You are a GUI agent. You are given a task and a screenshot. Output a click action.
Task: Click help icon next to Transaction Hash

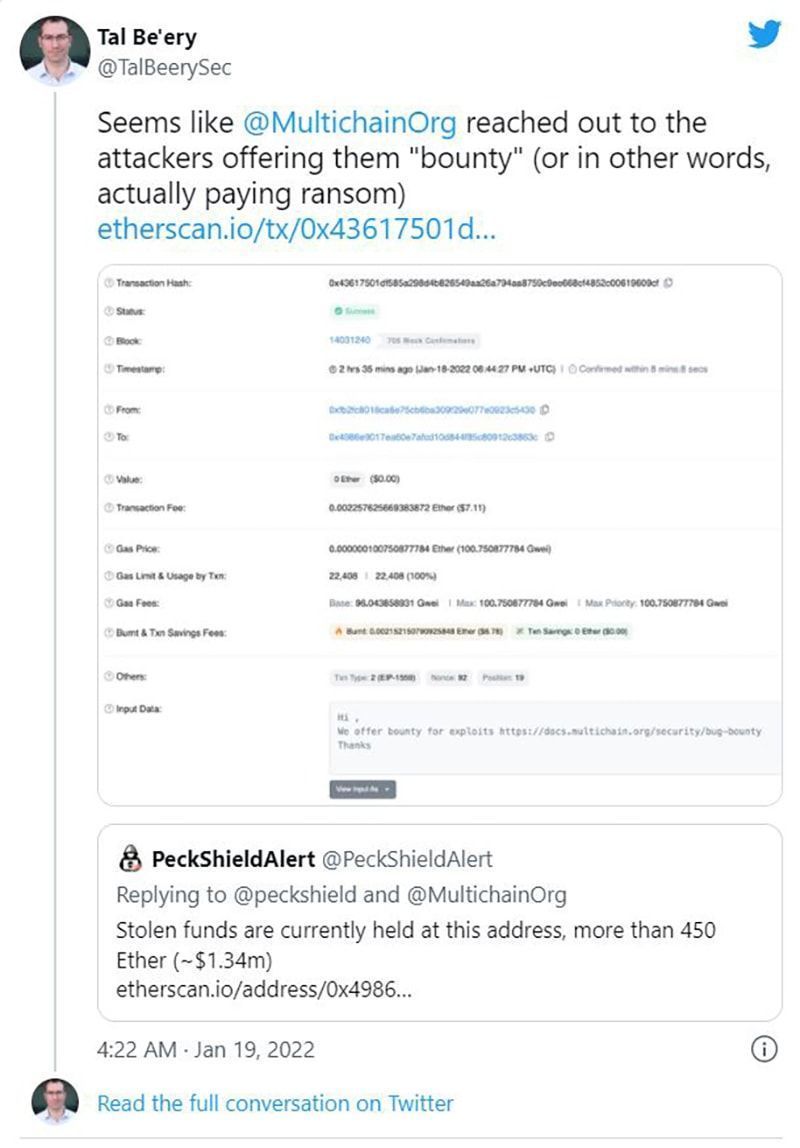click(108, 284)
